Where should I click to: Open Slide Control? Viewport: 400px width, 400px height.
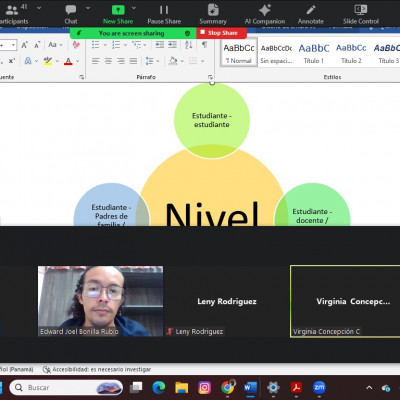(361, 14)
